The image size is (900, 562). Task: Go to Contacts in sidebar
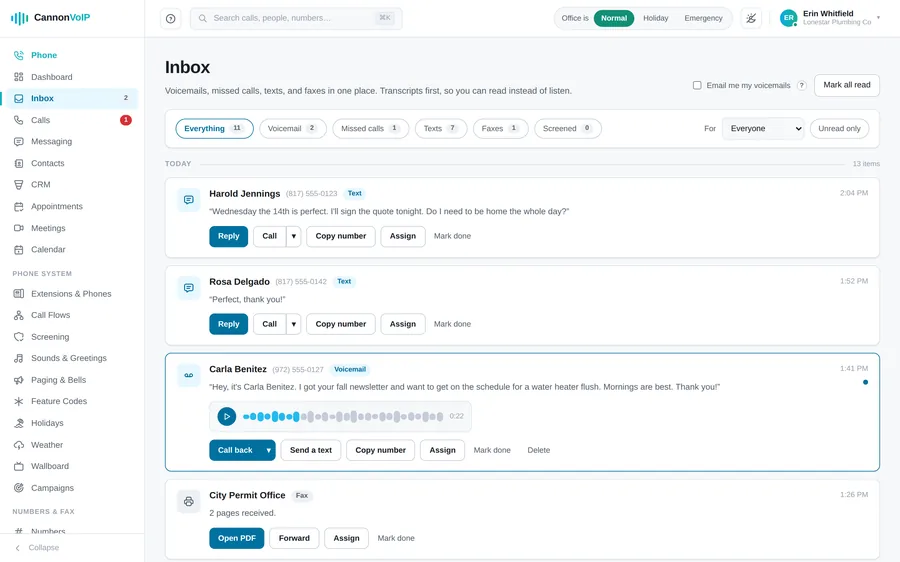click(72, 163)
